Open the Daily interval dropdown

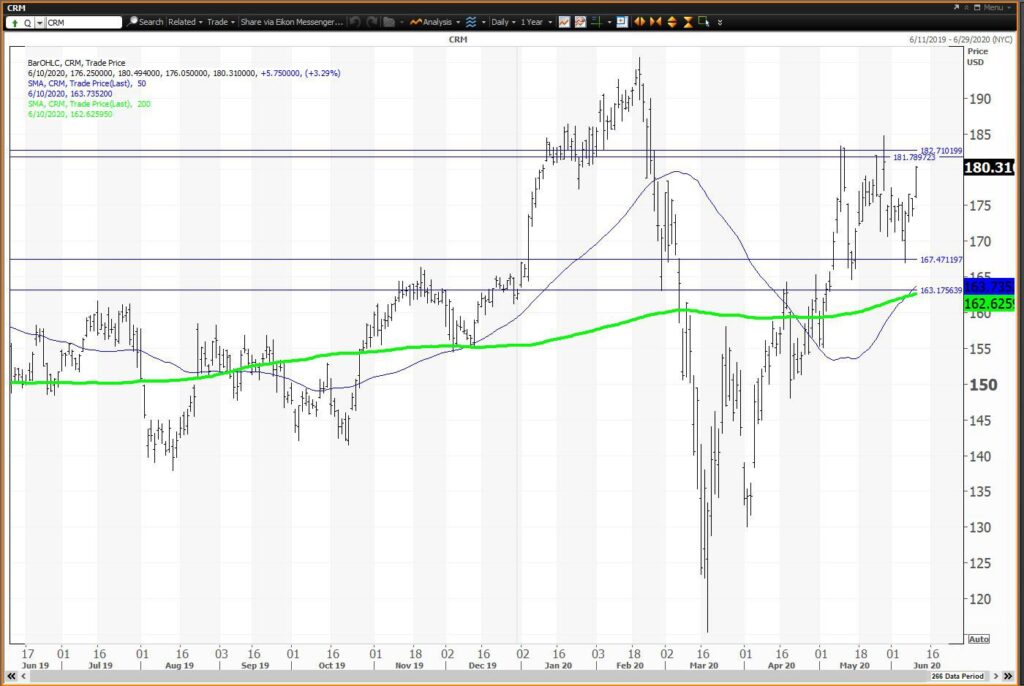(x=503, y=22)
